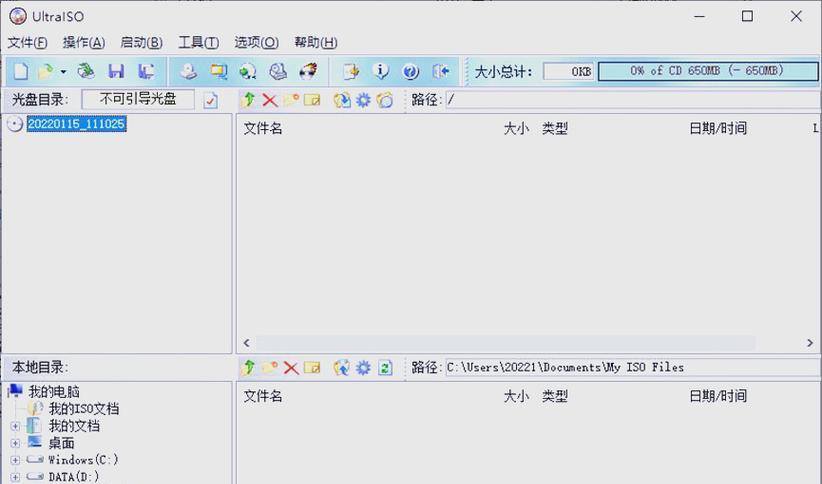Expand the DATA(D:) drive node

tap(15, 477)
